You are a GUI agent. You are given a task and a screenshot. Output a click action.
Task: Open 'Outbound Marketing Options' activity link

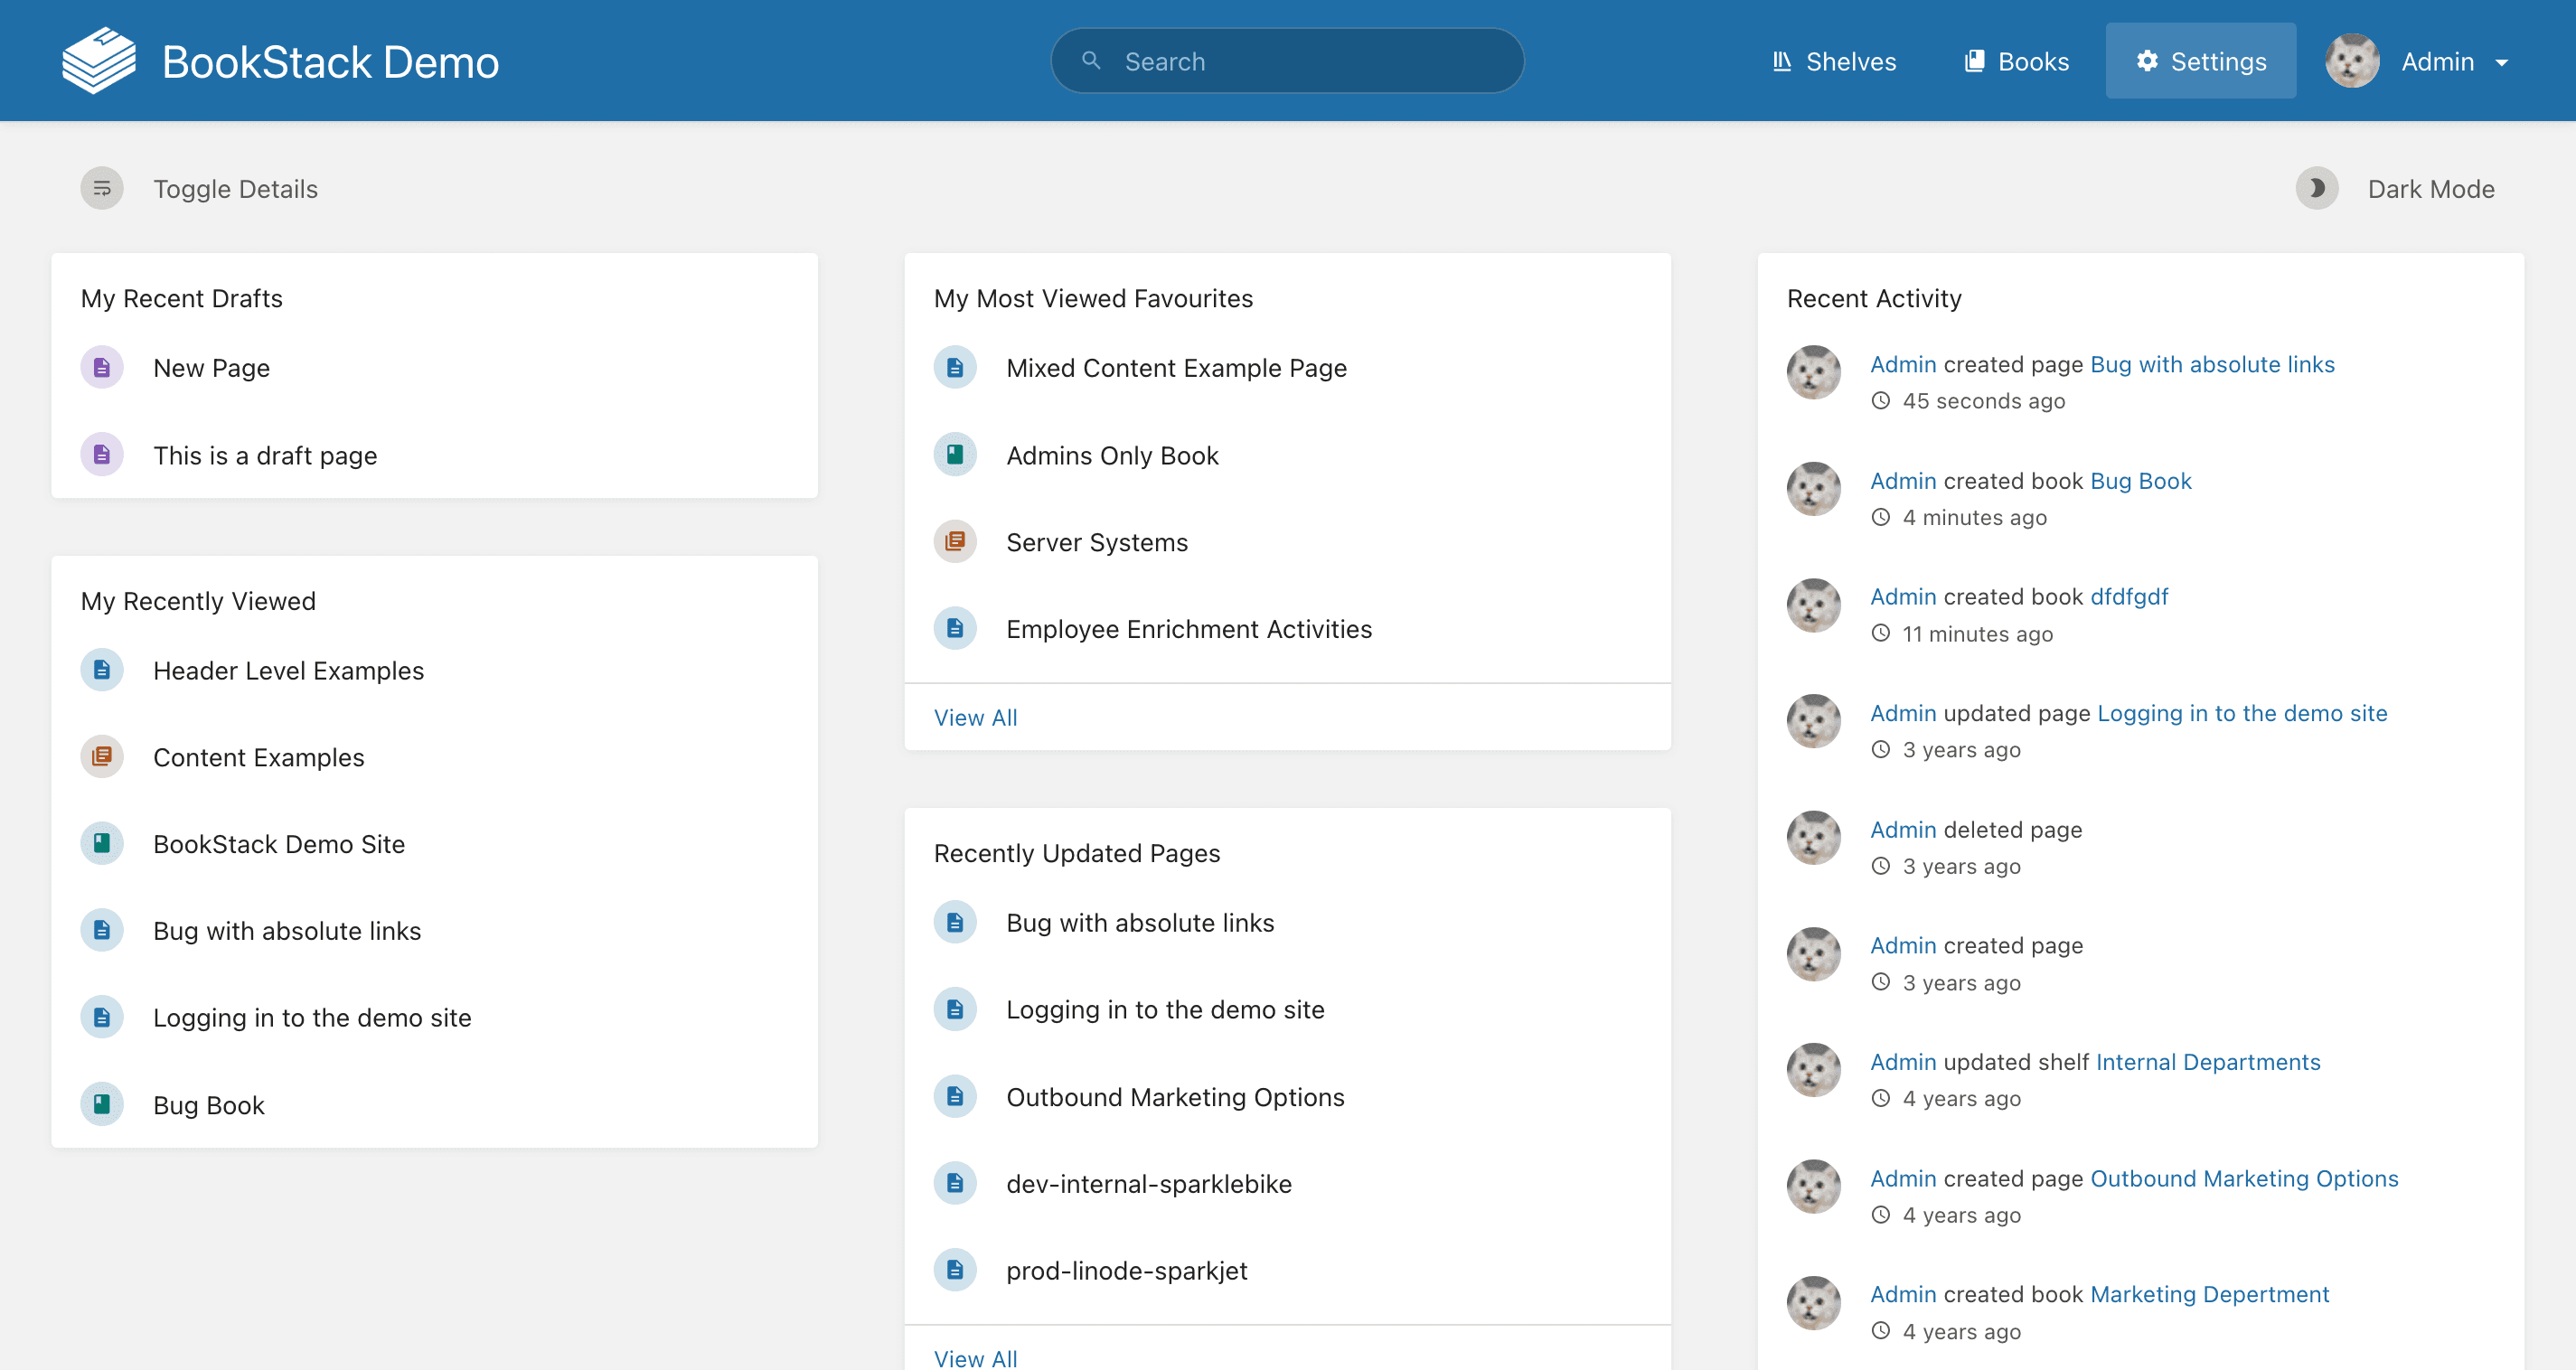pyautogui.click(x=2244, y=1178)
